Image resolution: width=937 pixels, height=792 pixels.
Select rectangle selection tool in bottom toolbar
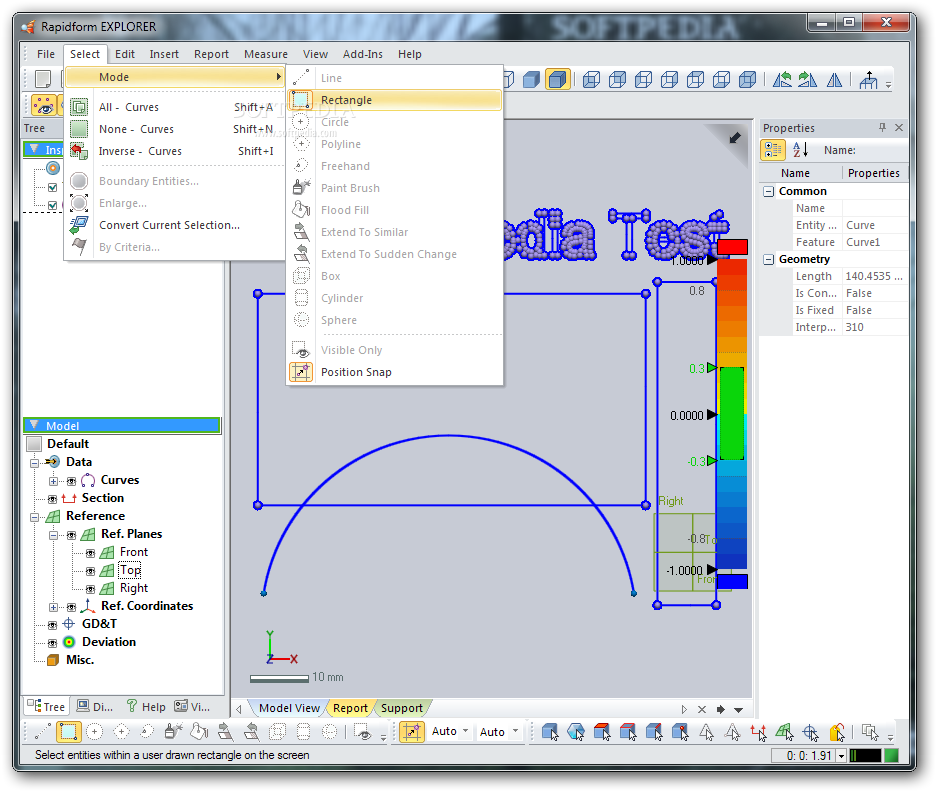pos(68,732)
